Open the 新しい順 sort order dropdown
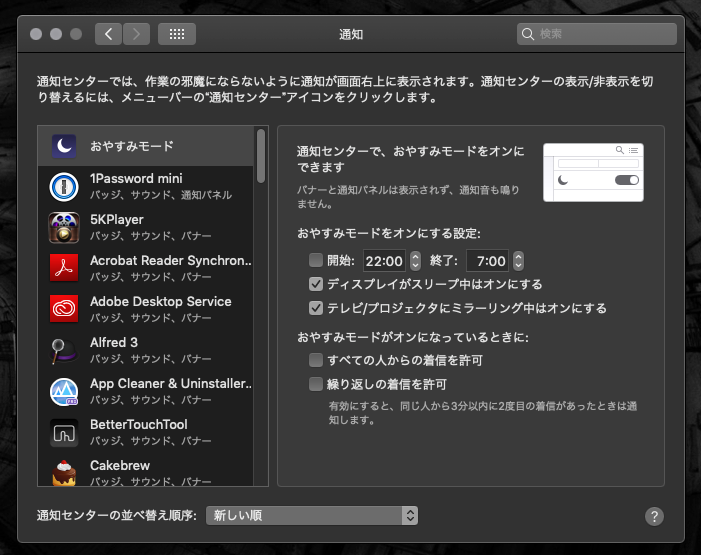Screen dimensions: 701x555 point(311,516)
